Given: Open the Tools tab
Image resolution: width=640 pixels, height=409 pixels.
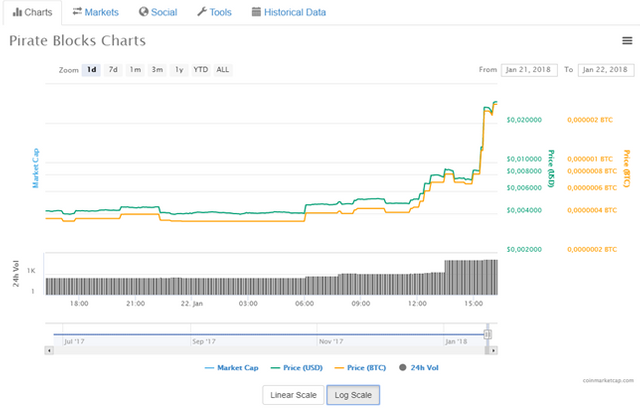Looking at the screenshot, I should 214,12.
